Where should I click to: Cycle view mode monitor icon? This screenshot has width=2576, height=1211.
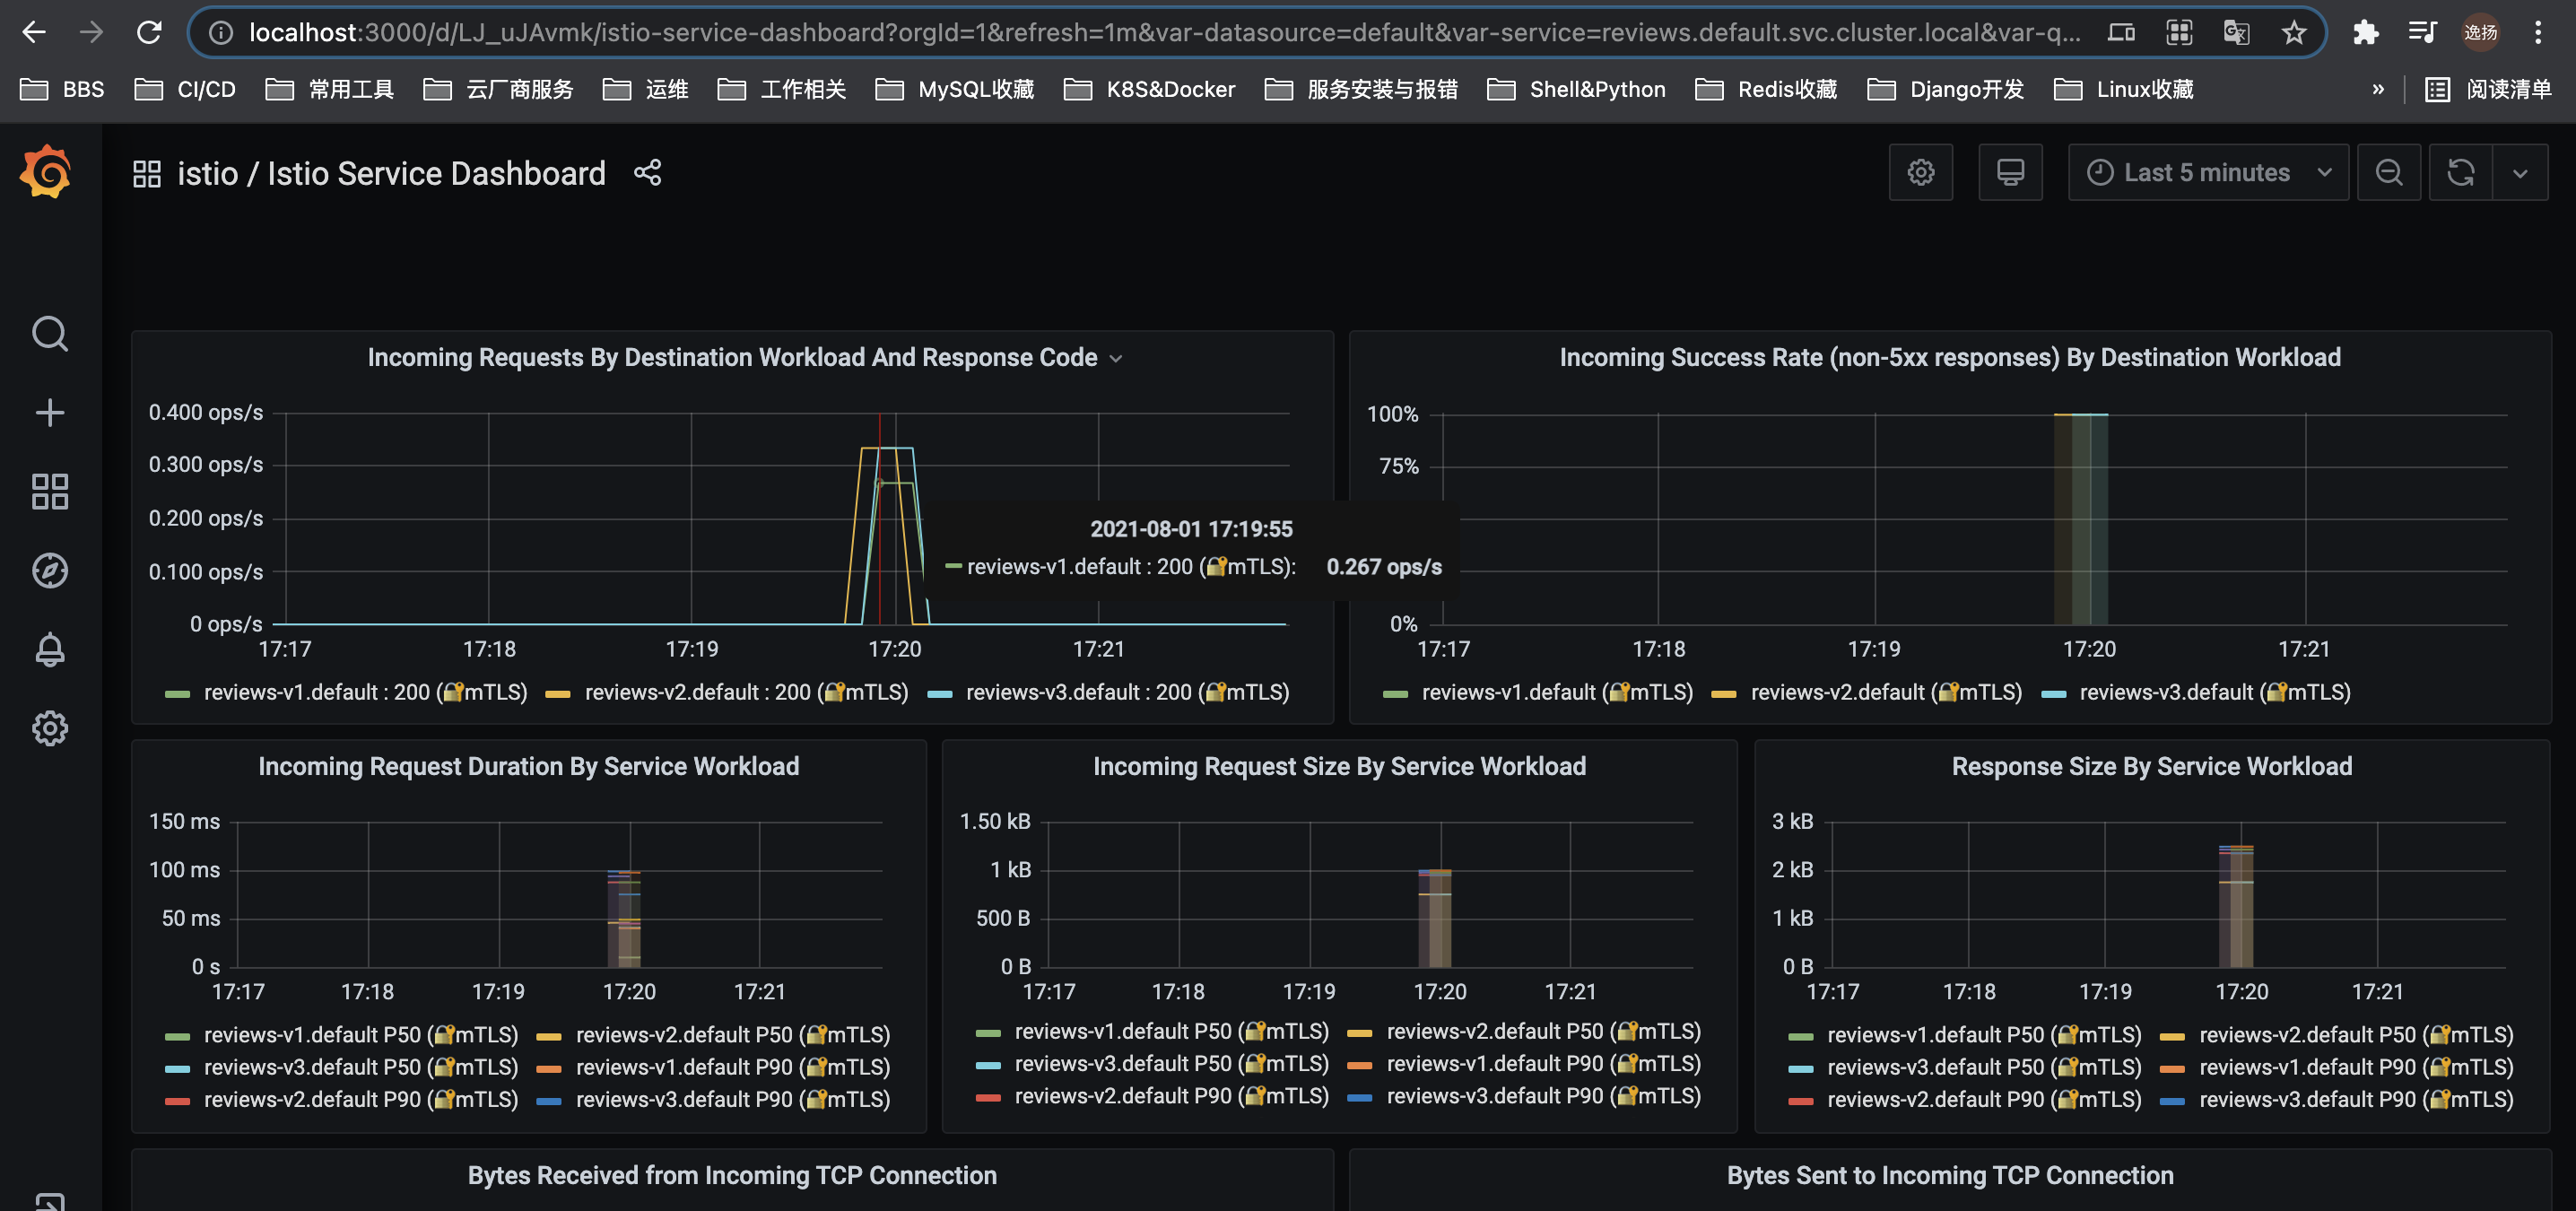pos(2009,173)
